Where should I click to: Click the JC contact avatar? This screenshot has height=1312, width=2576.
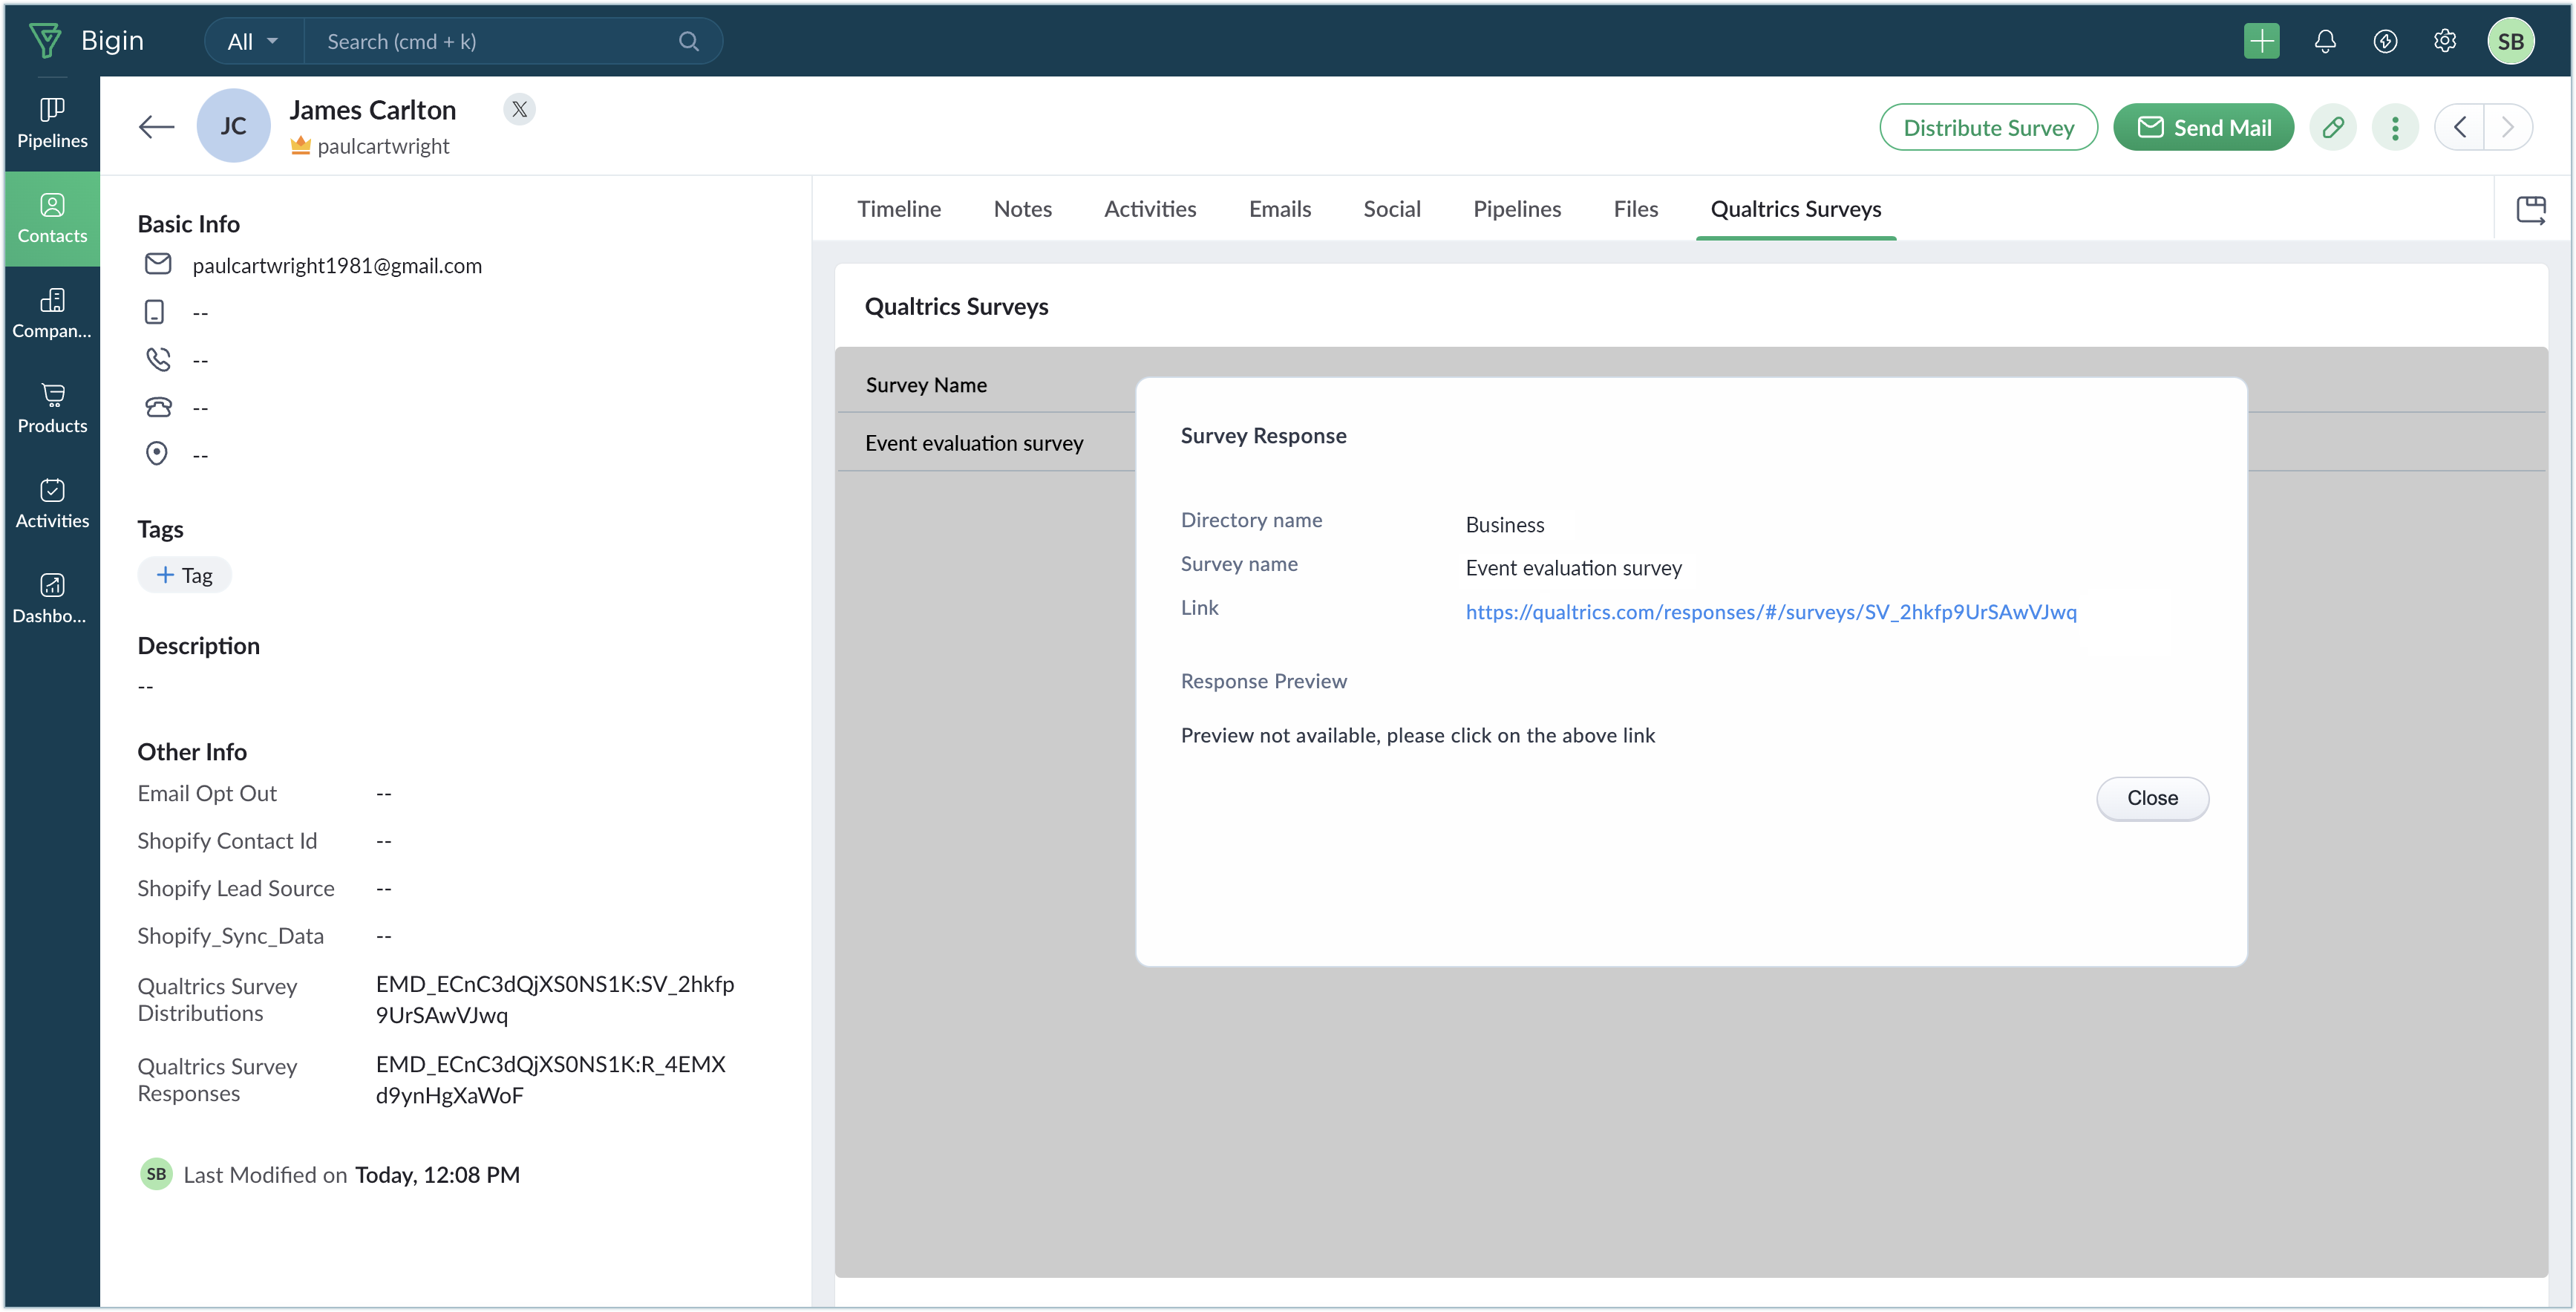233,126
